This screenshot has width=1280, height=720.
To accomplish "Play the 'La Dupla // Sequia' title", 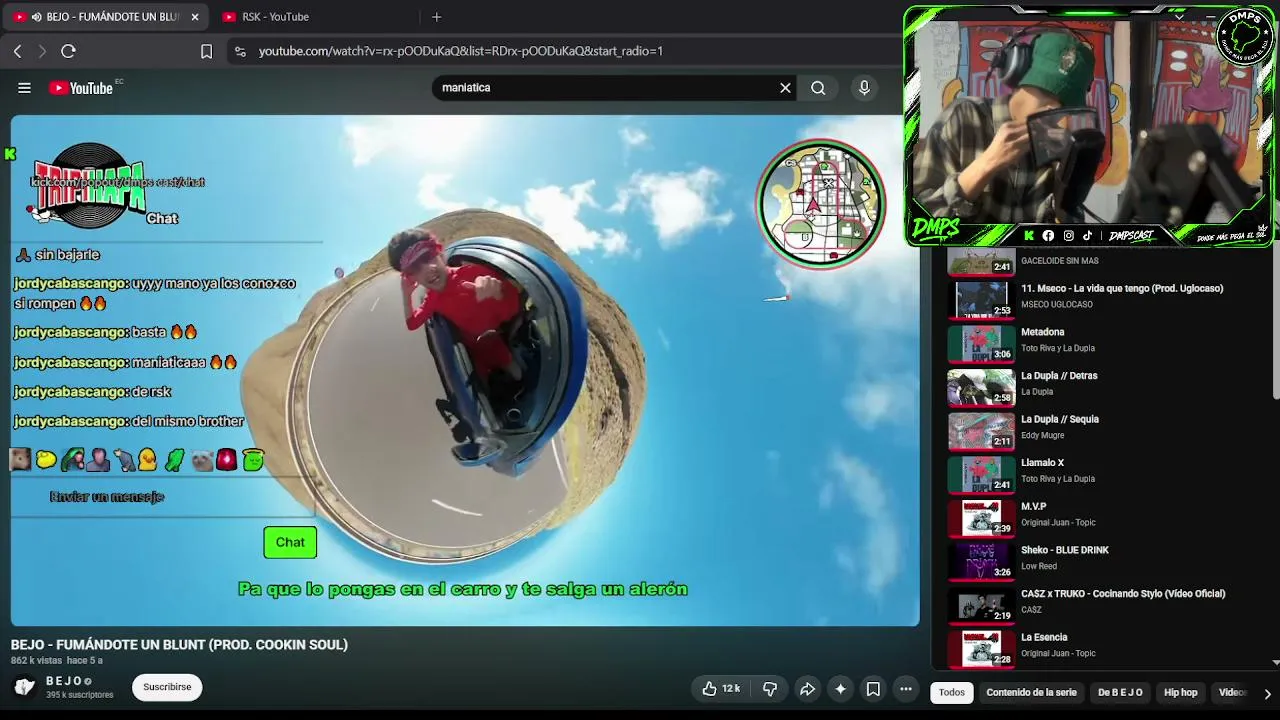I will [1060, 420].
